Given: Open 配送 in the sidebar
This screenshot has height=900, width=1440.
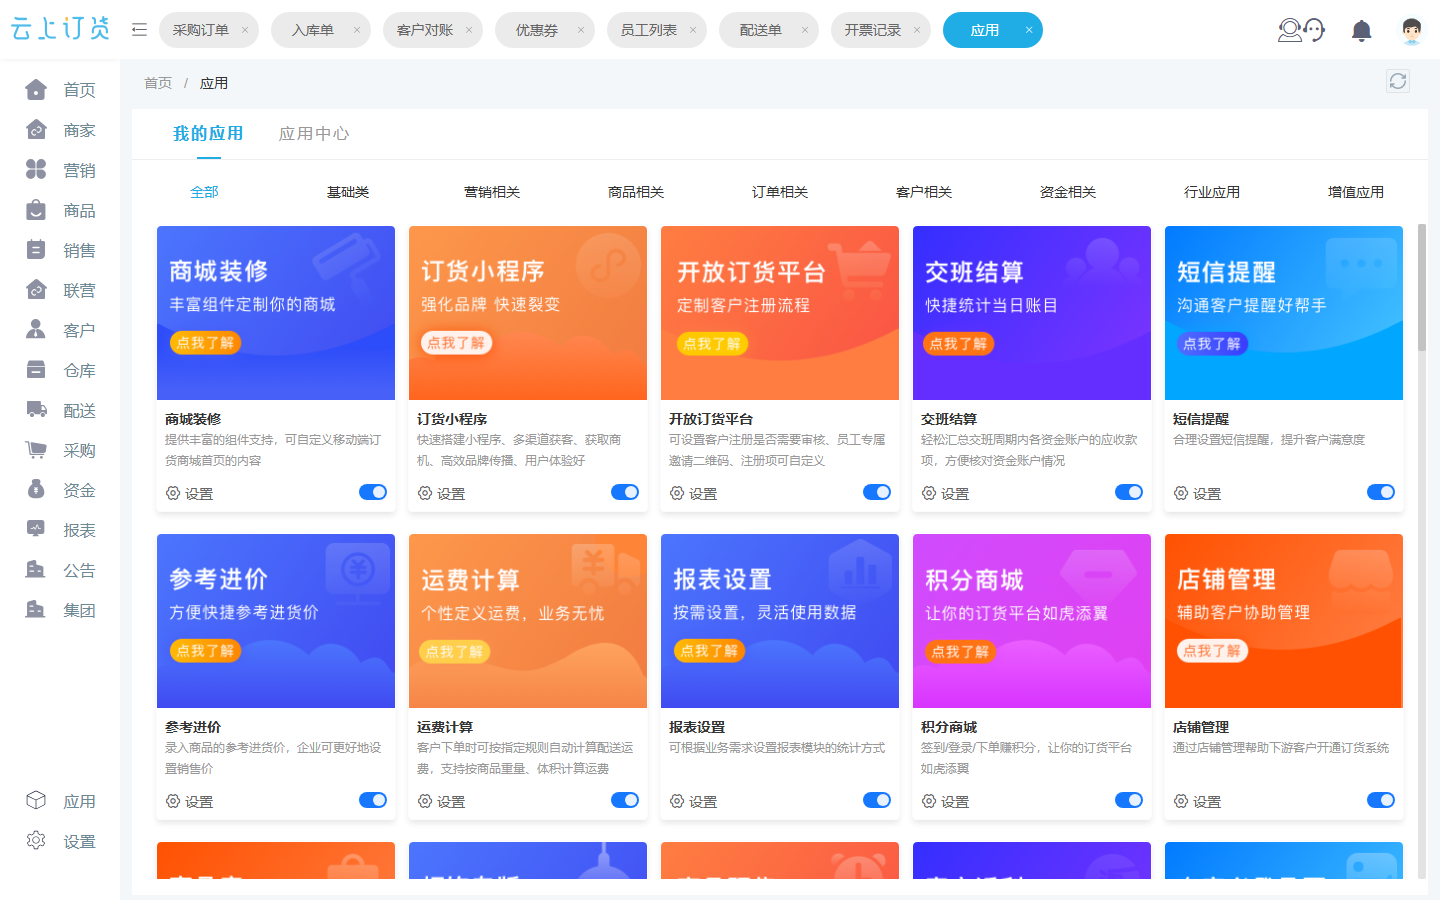Looking at the screenshot, I should [60, 410].
